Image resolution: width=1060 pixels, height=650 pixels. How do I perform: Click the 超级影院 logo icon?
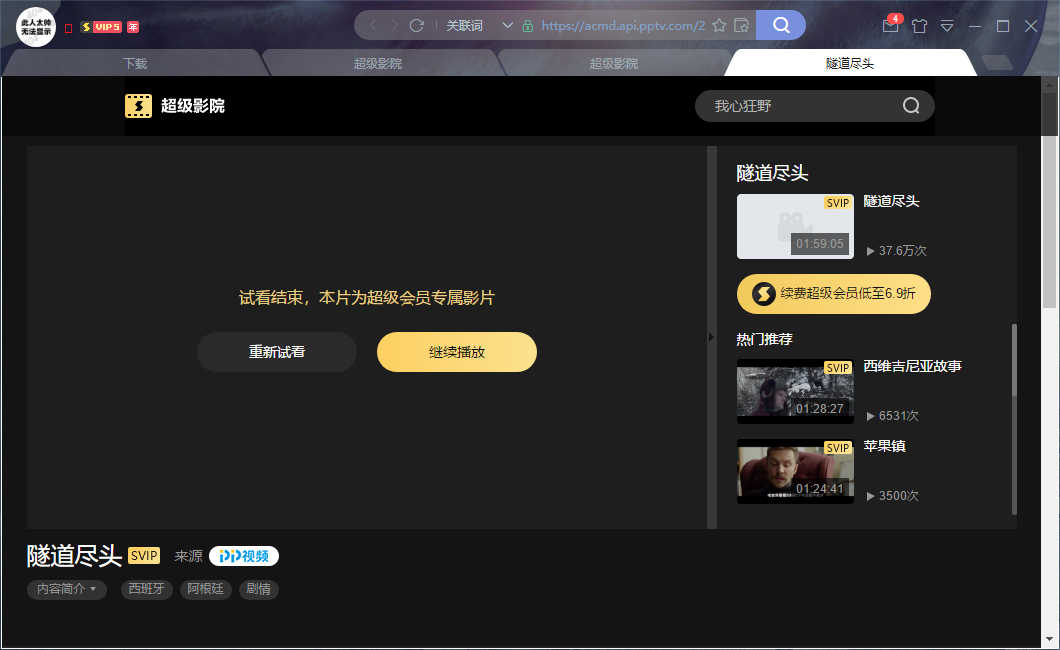[138, 106]
